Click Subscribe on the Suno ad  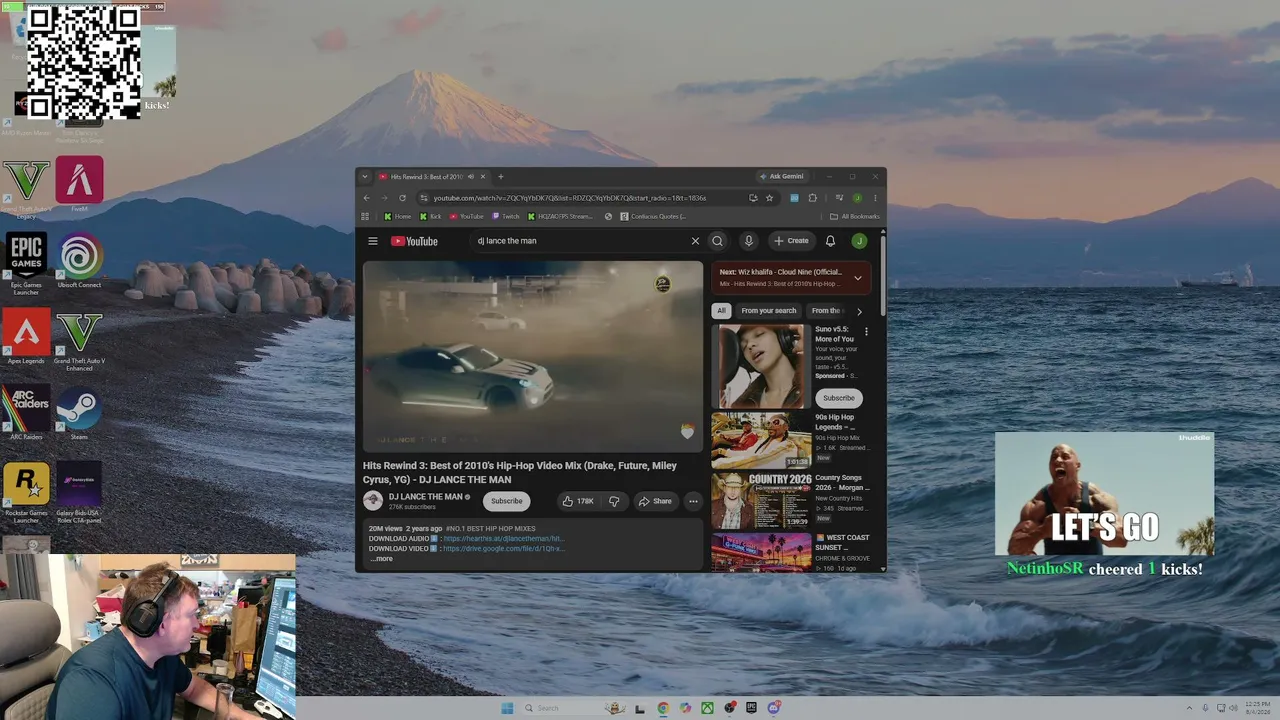pos(838,398)
